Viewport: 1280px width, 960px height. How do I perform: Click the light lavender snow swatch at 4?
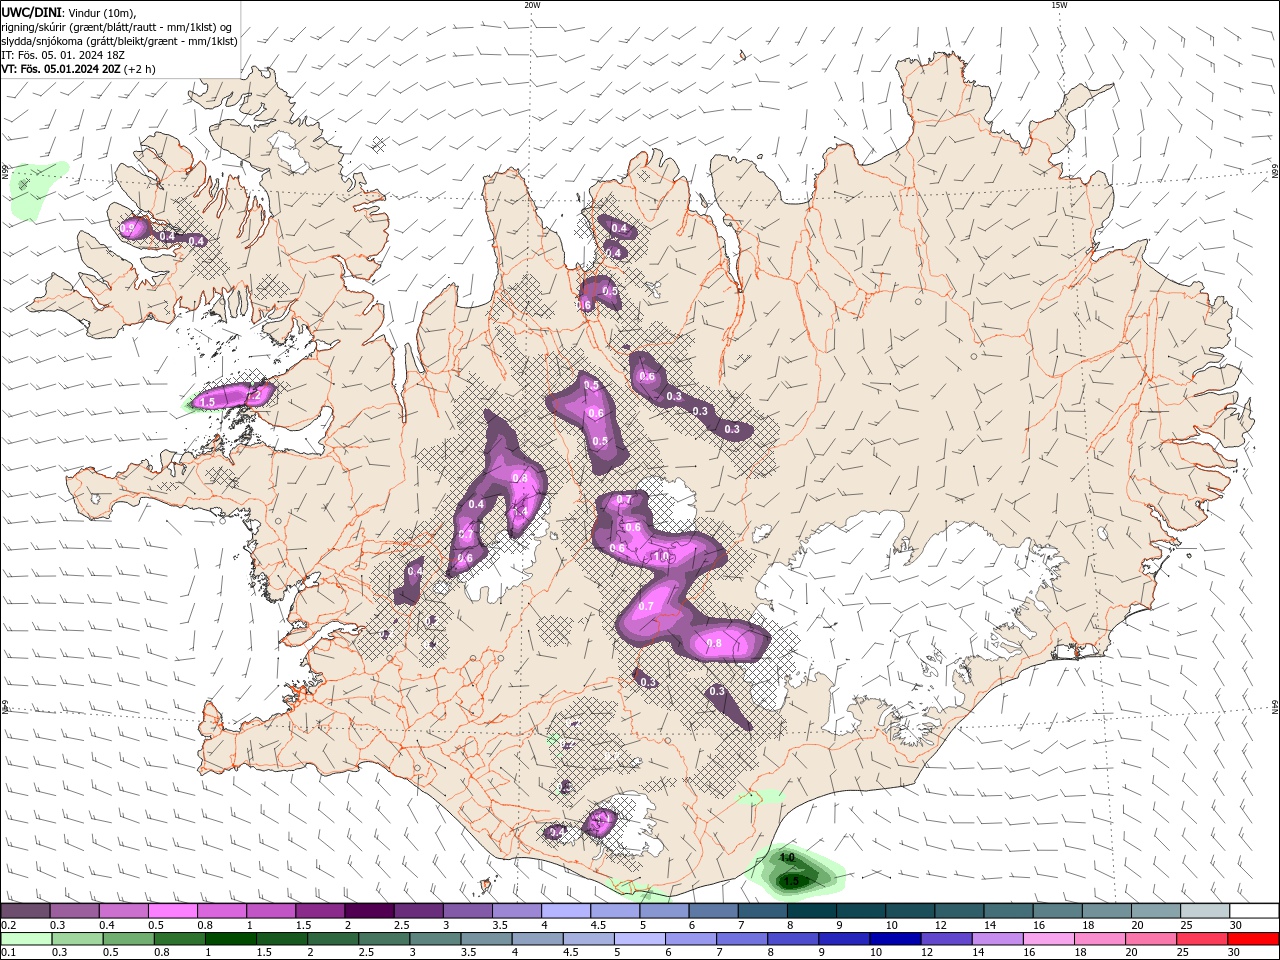[565, 911]
